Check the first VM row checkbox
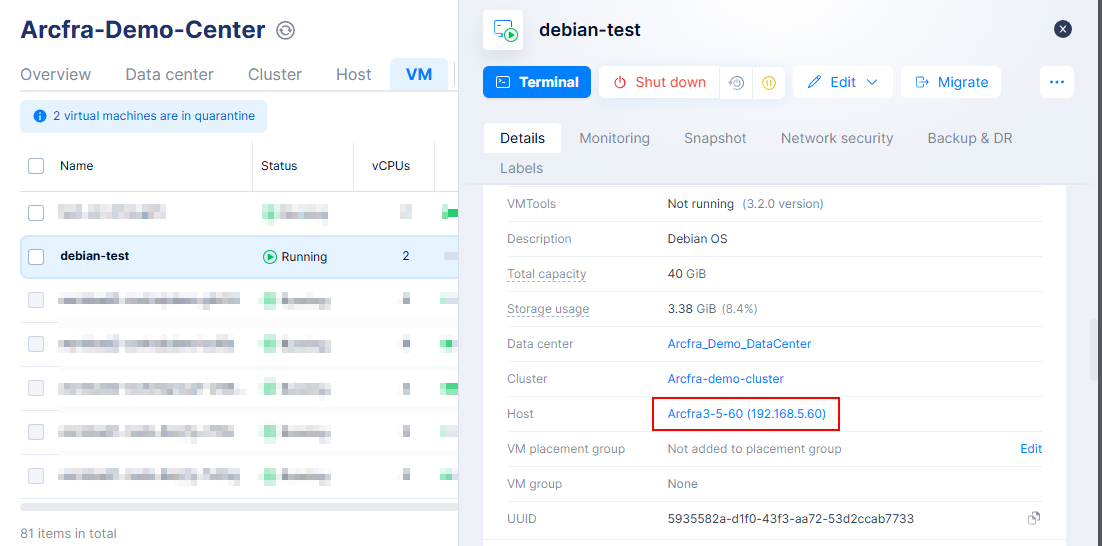Screen dimensions: 1102x546 pyautogui.click(x=36, y=212)
